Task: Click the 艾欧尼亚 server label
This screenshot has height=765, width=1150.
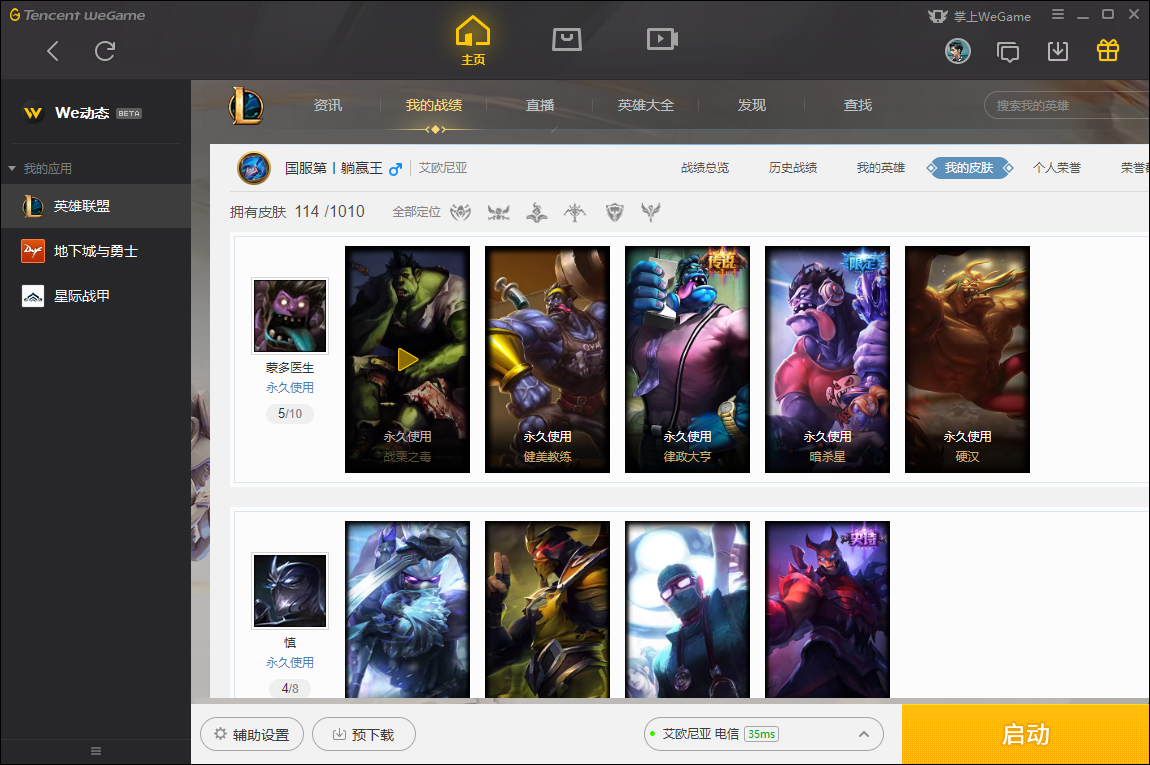Action: (443, 168)
